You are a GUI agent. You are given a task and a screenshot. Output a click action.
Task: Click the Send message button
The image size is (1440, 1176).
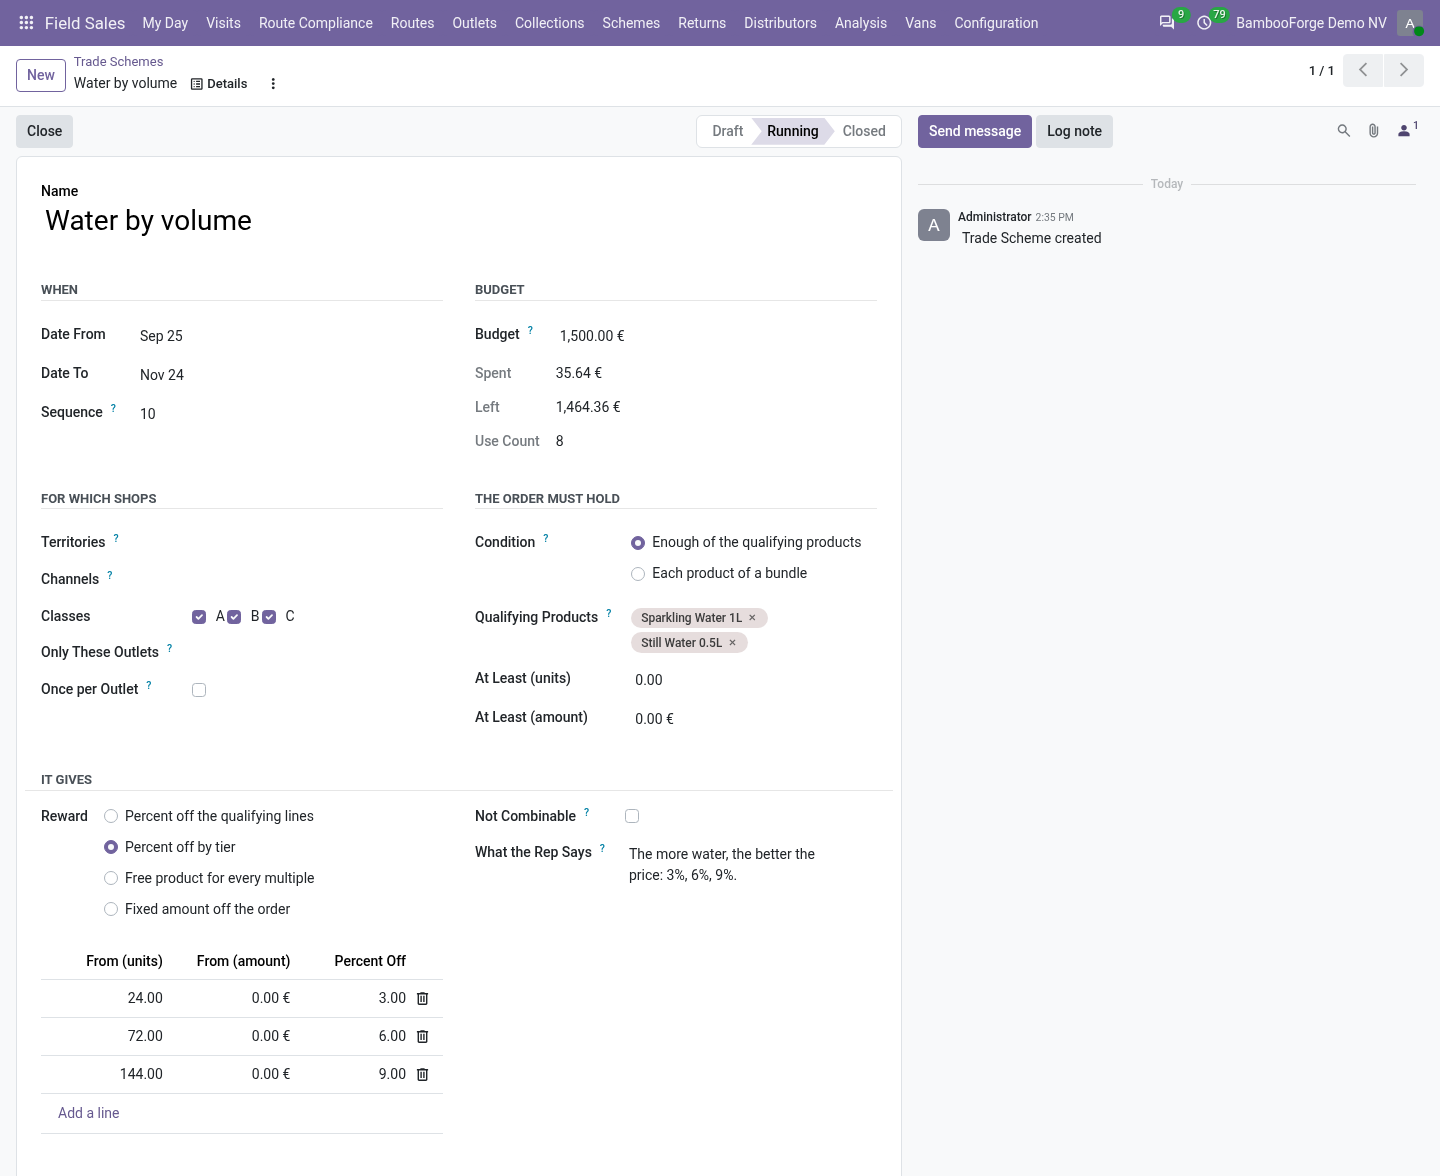(x=975, y=131)
